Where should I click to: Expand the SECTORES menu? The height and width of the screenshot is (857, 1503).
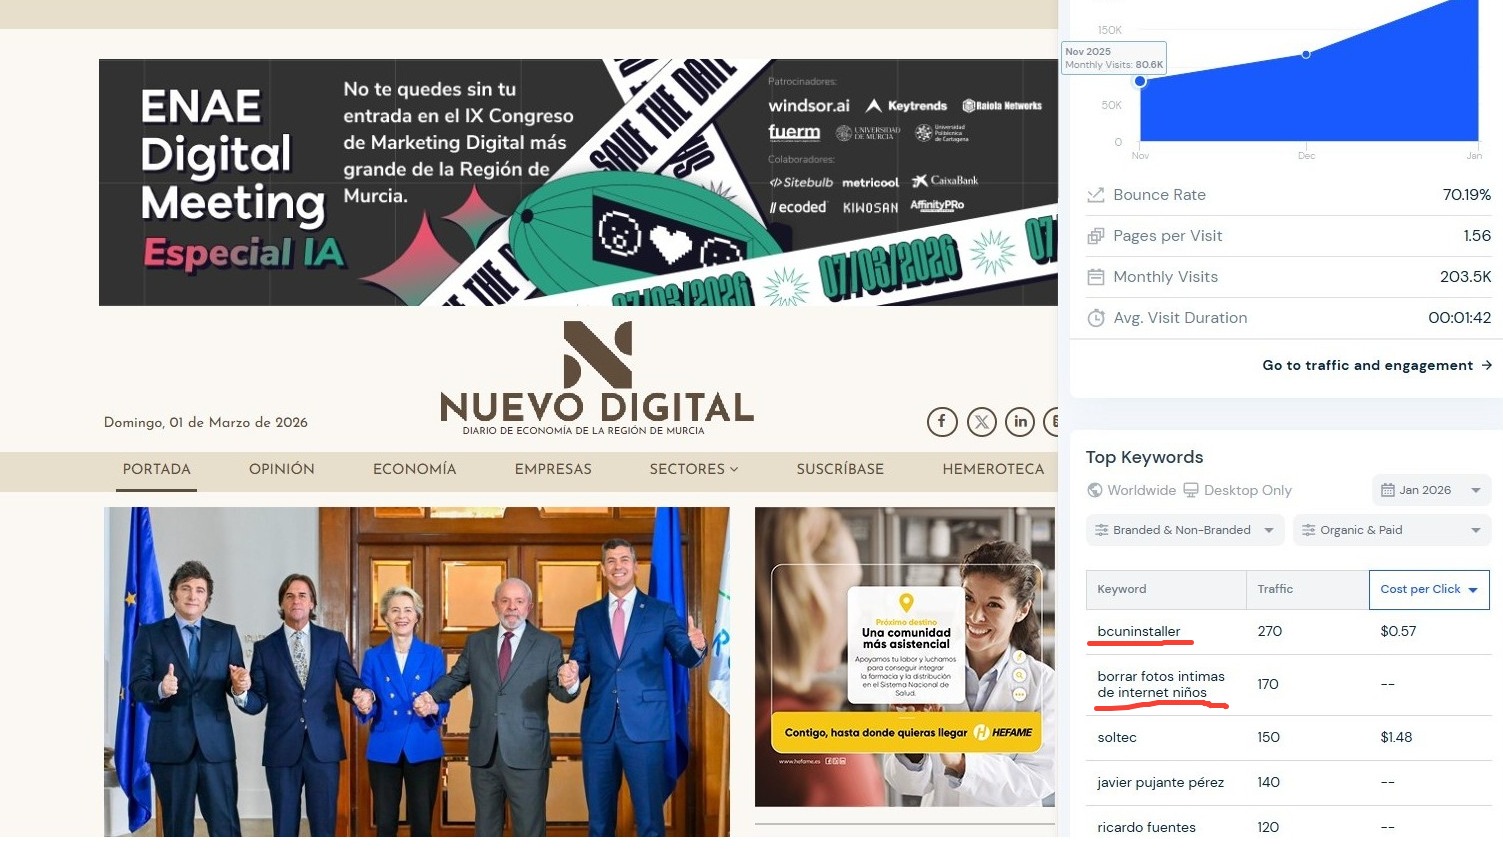pos(693,469)
